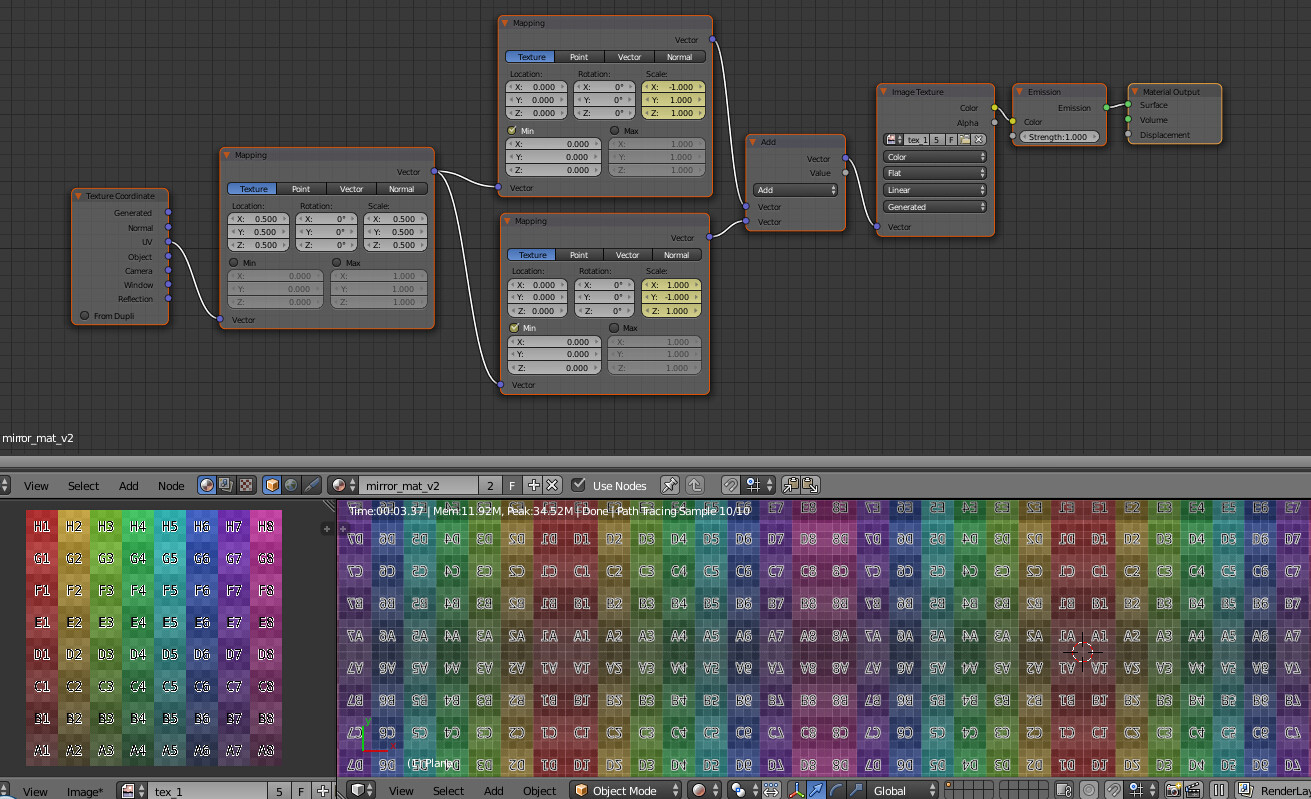
Task: Enable Min checkbox in left Mapping node
Action: (x=234, y=262)
